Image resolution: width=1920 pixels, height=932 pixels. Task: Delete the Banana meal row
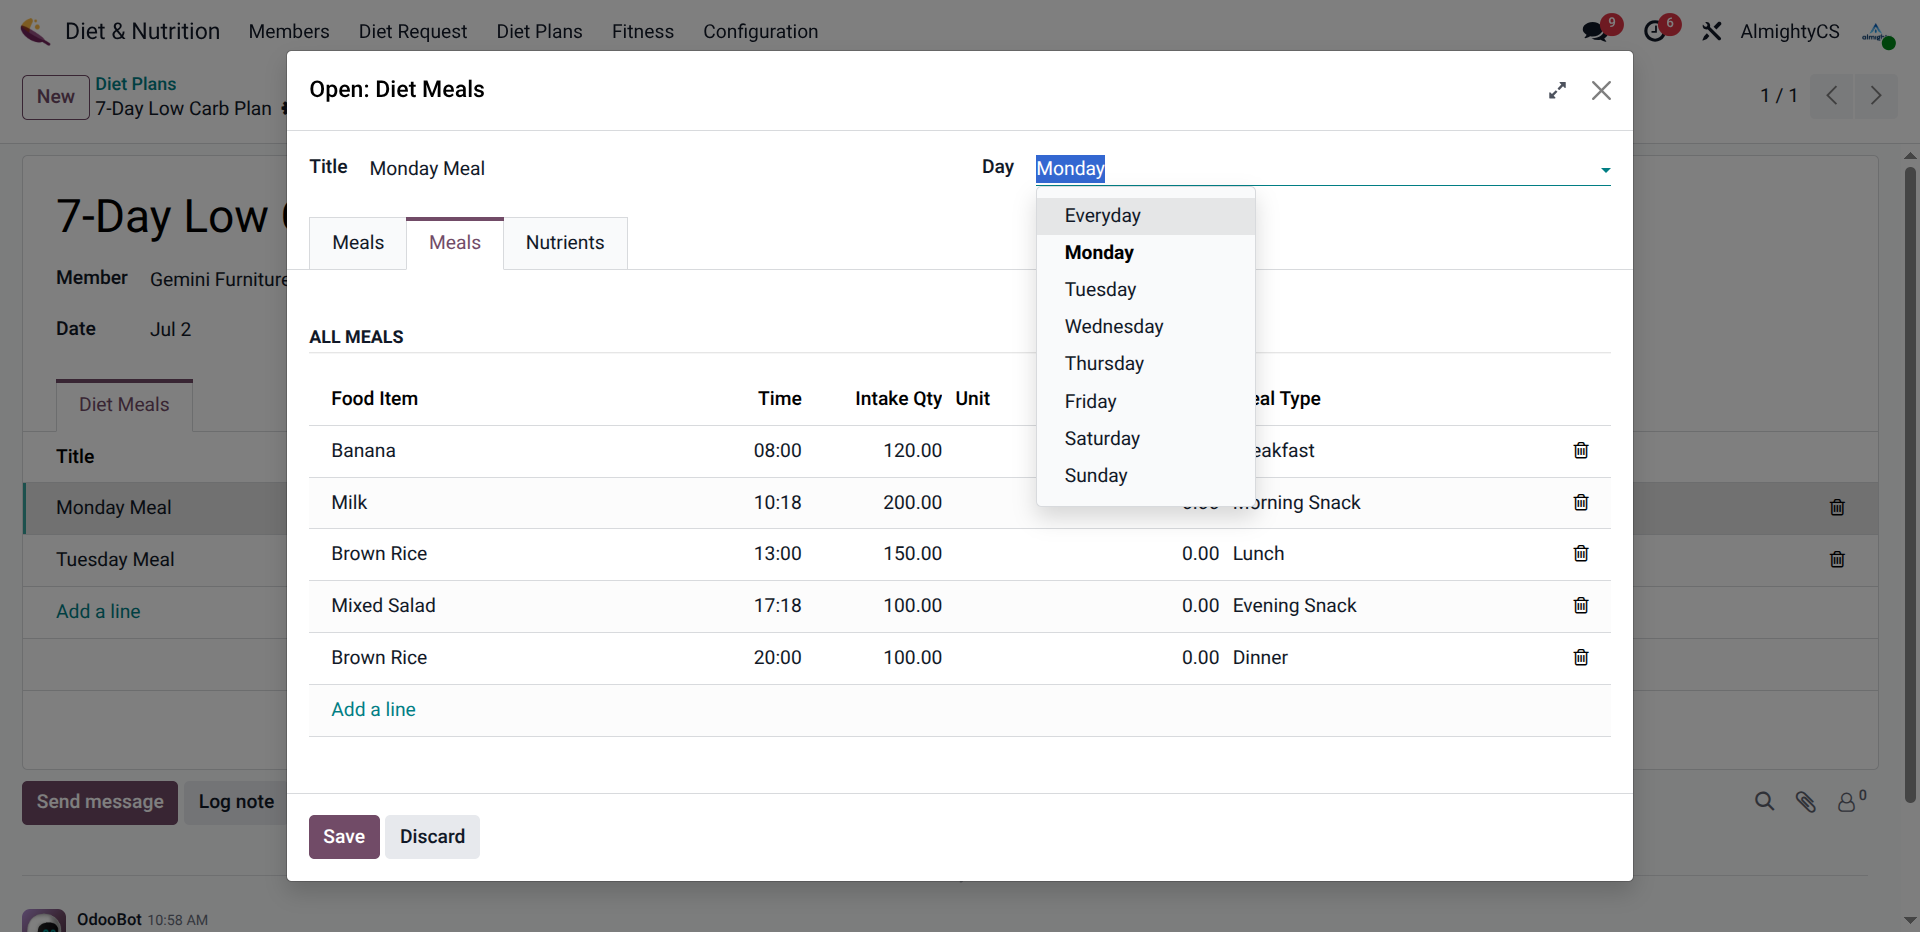point(1580,451)
